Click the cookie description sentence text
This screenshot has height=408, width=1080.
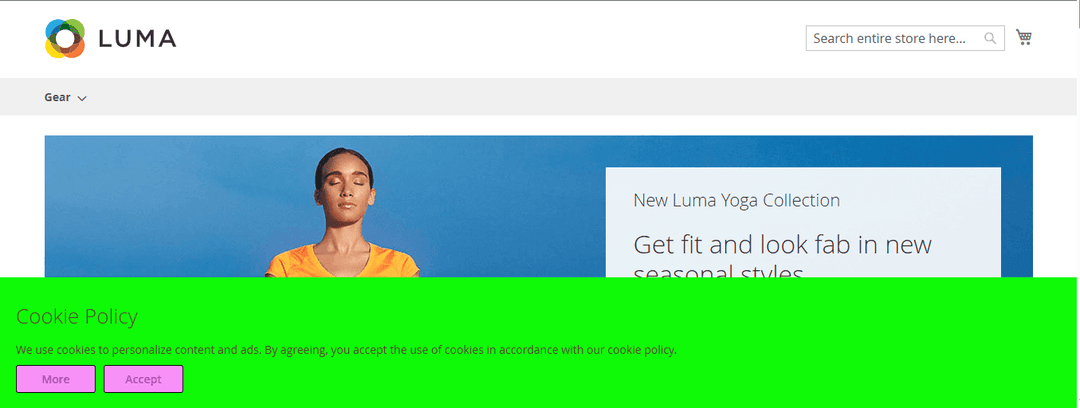pos(346,349)
